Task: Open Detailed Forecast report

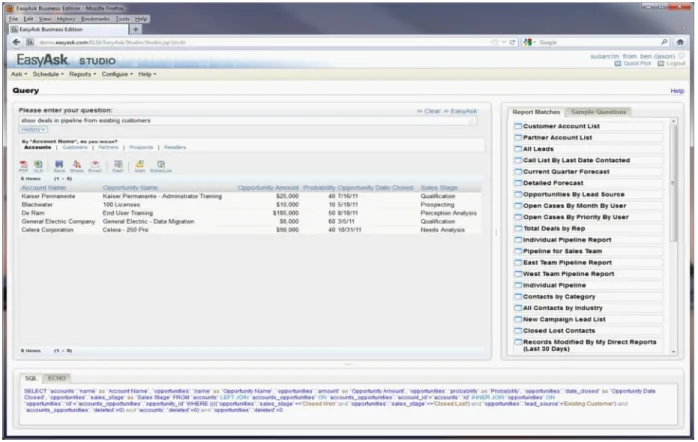Action: pyautogui.click(x=553, y=183)
